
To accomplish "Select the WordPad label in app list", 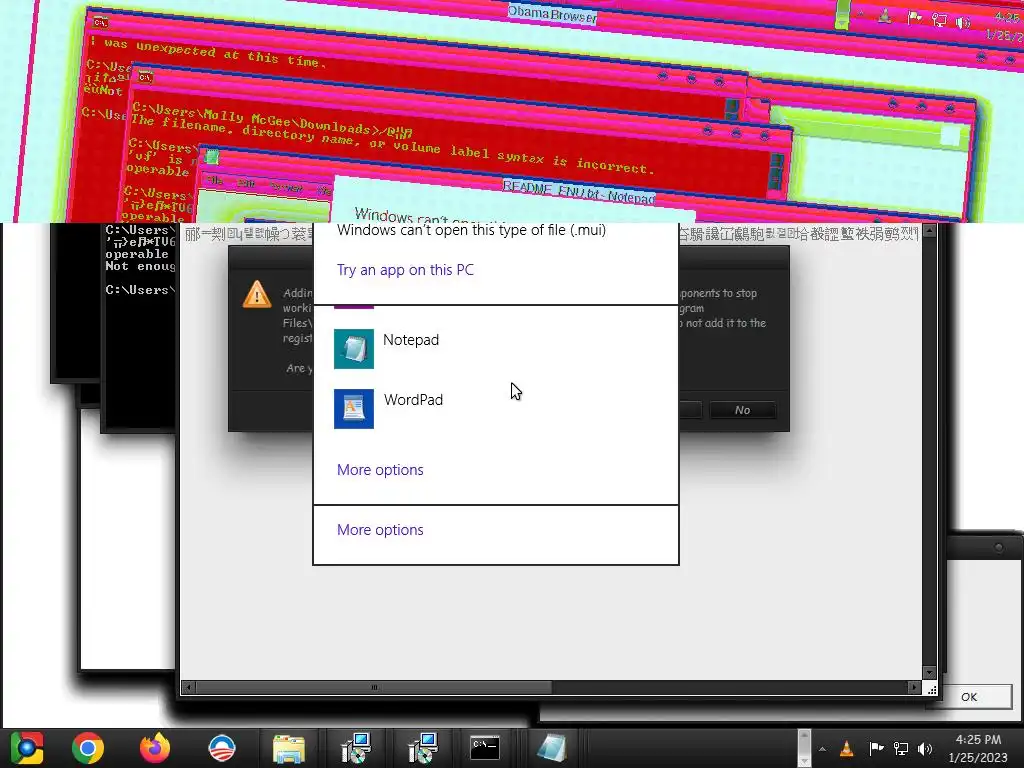I will [413, 400].
